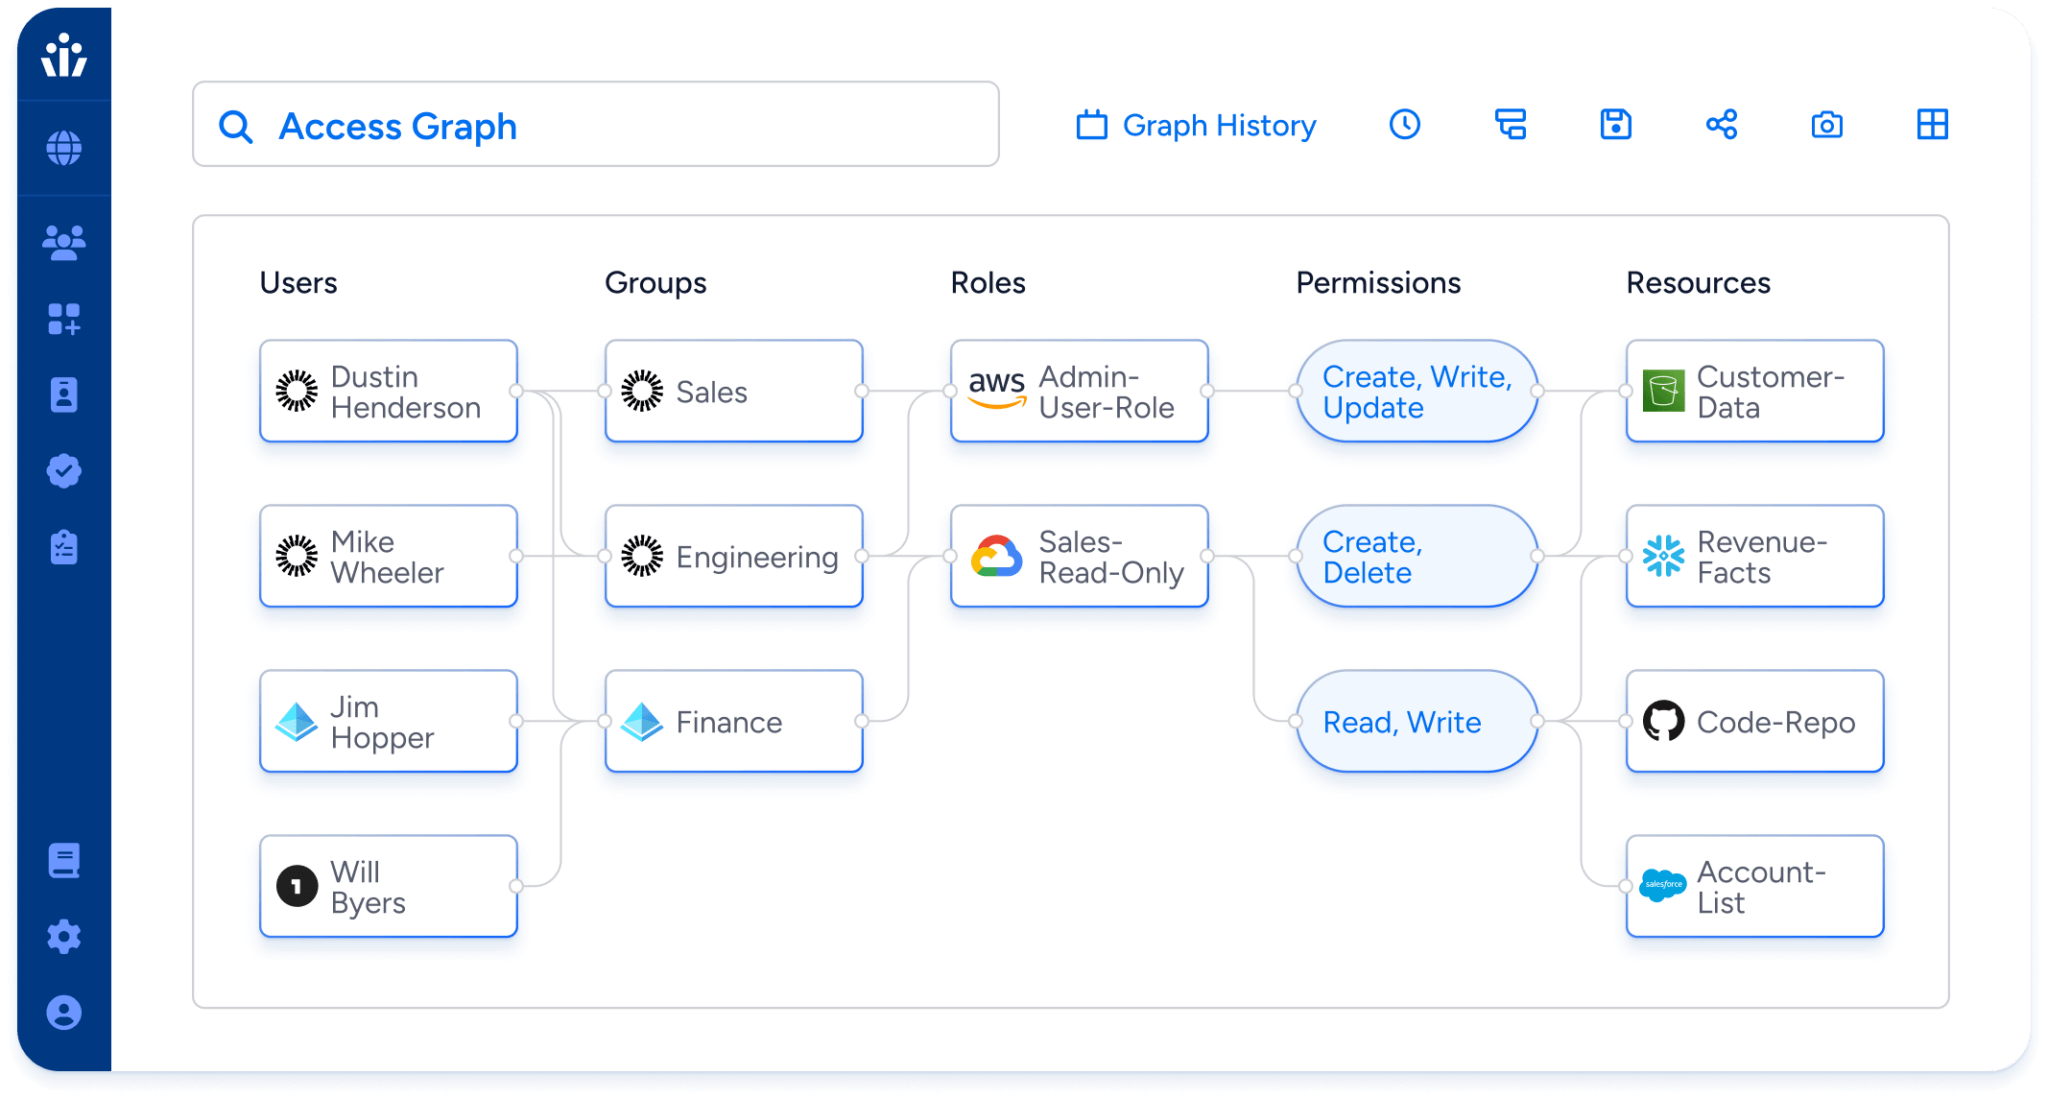Select the Read, Write permission pill
2048x1099 pixels.
tap(1416, 721)
